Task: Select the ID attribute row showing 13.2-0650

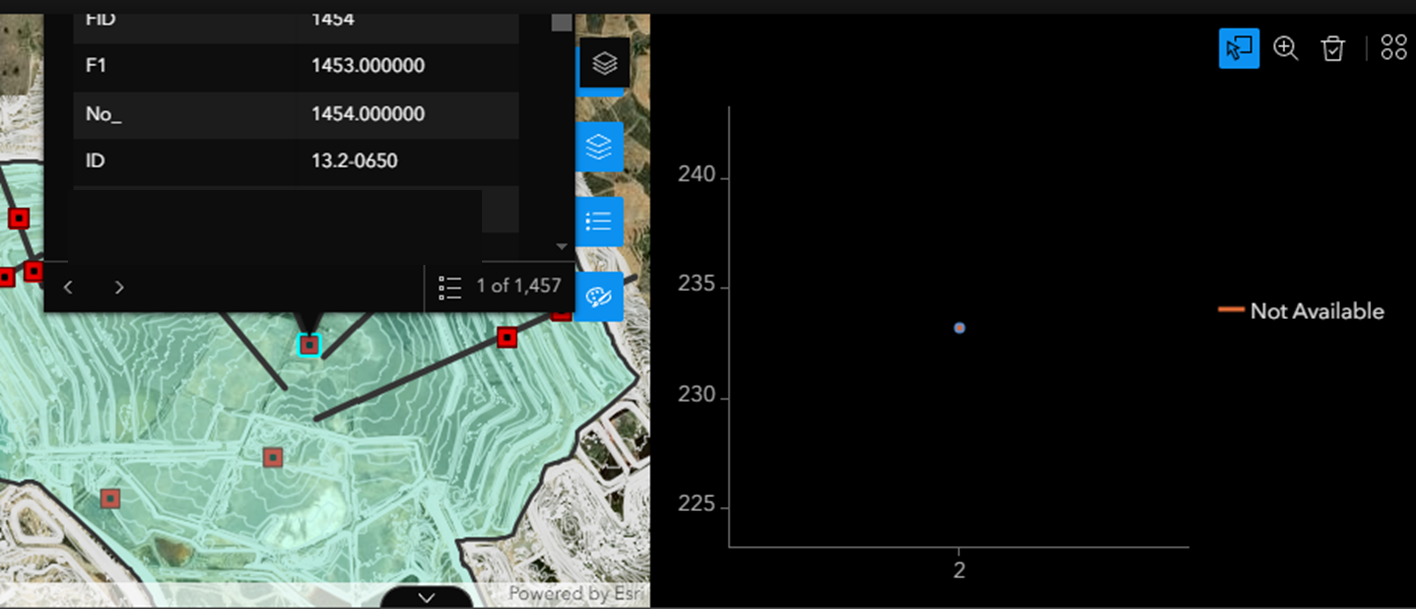Action: click(x=297, y=160)
